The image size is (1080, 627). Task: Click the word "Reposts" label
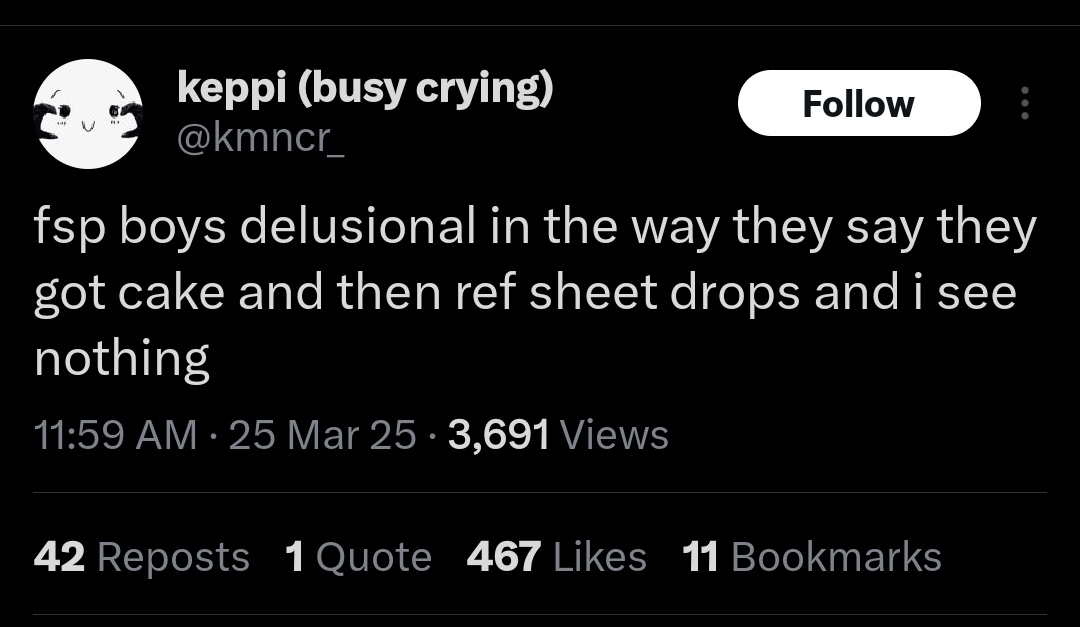(173, 557)
